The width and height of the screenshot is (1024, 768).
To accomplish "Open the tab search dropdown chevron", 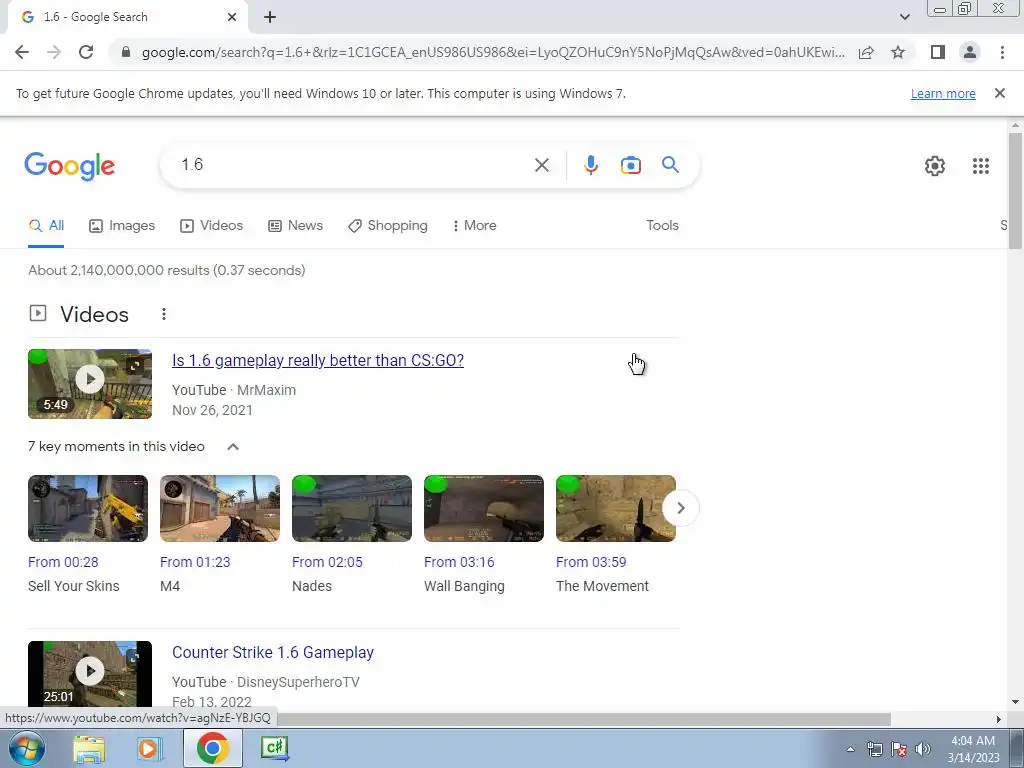I will pyautogui.click(x=904, y=17).
